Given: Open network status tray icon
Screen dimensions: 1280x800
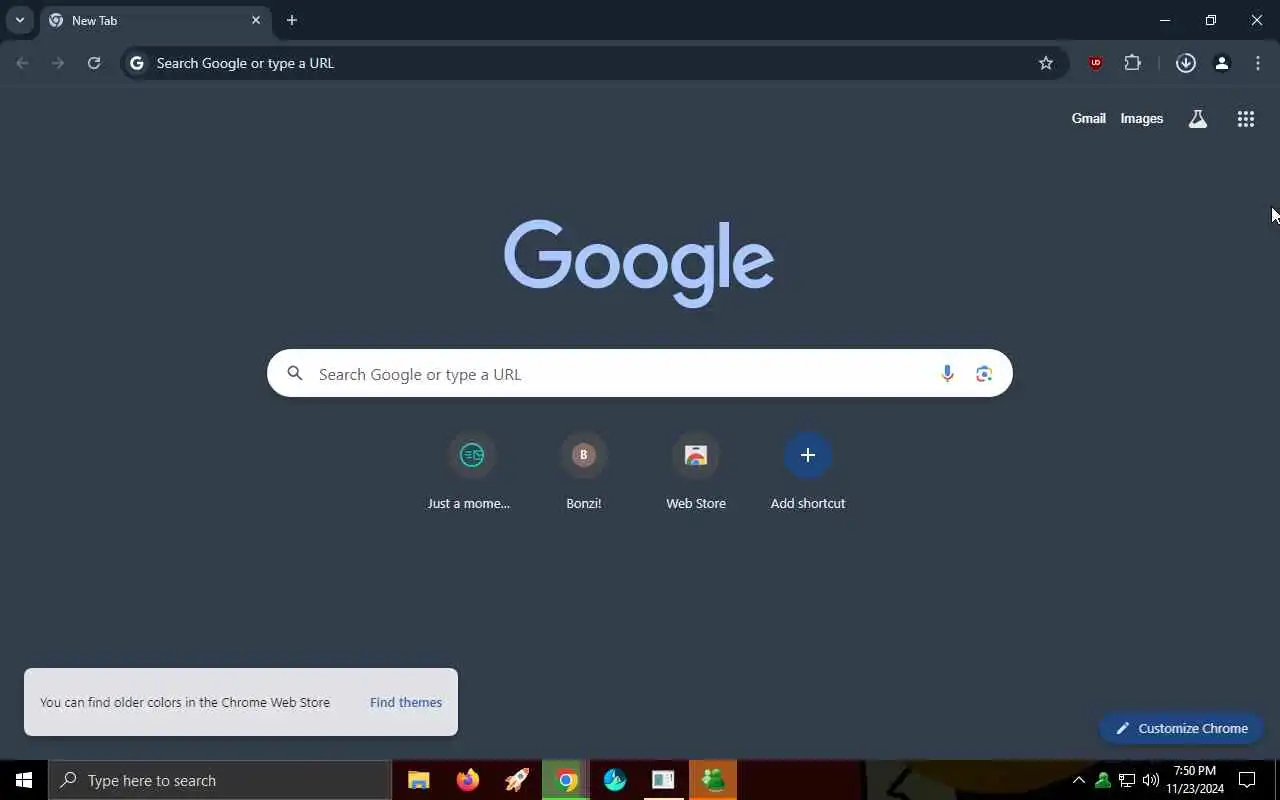Looking at the screenshot, I should (x=1127, y=780).
